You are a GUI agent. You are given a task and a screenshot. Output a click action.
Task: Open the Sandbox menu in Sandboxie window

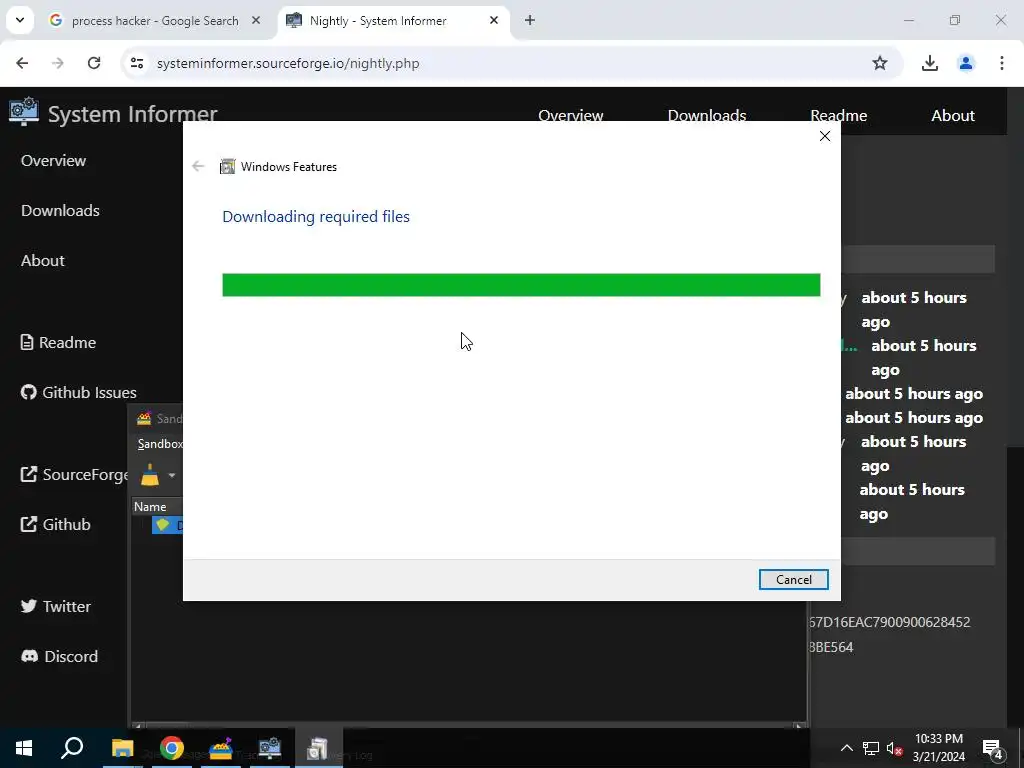pos(160,444)
